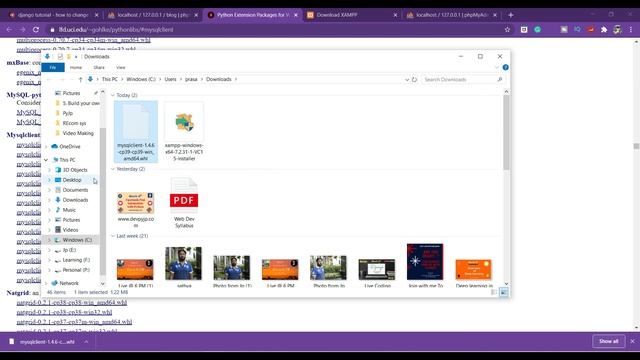Collapse the Today (2) group

click(113, 95)
